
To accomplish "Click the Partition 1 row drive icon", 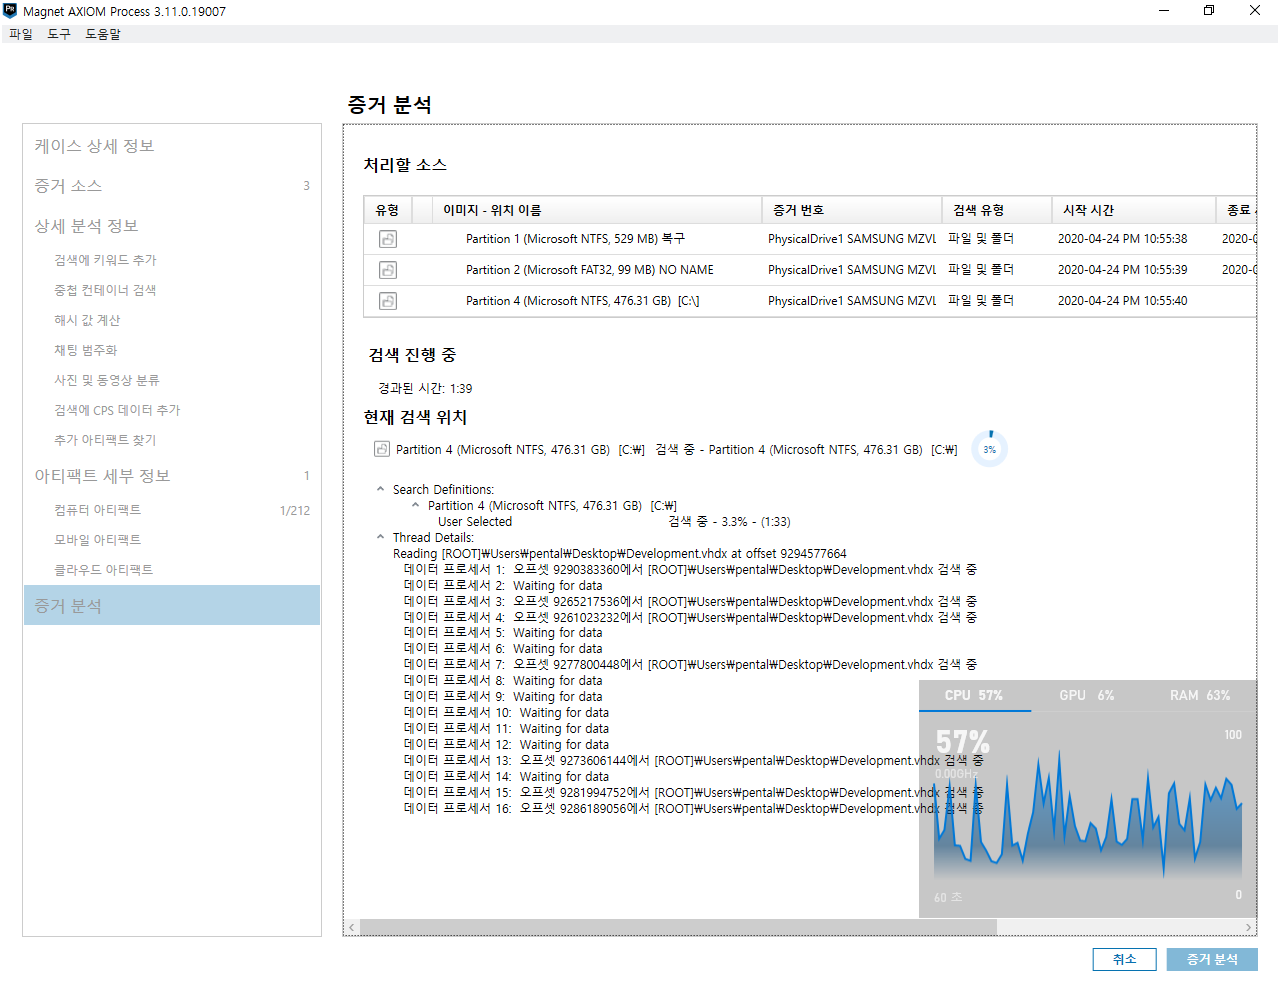I will click(x=388, y=239).
